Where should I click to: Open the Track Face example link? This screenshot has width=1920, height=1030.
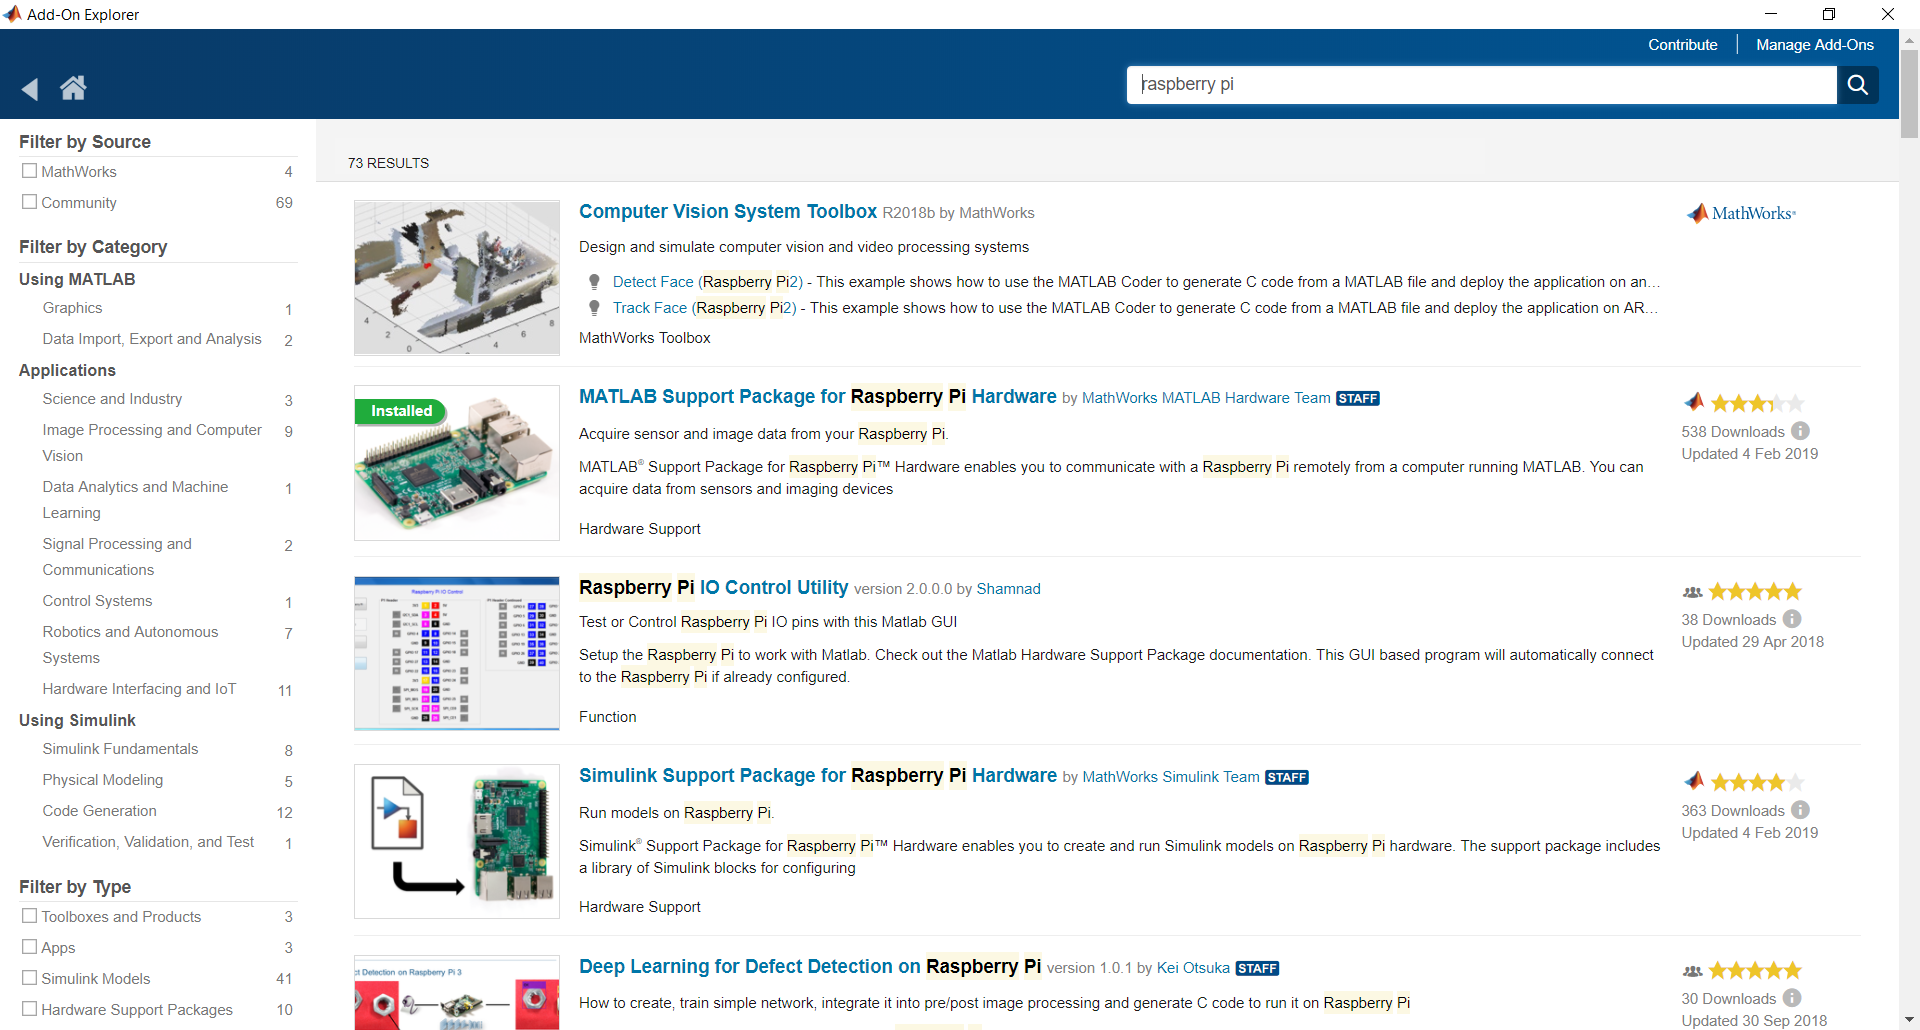tap(705, 308)
